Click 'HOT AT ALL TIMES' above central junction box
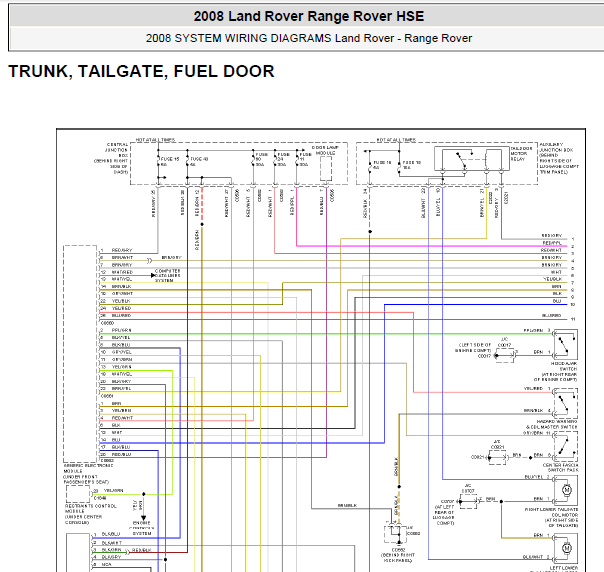 pyautogui.click(x=155, y=140)
